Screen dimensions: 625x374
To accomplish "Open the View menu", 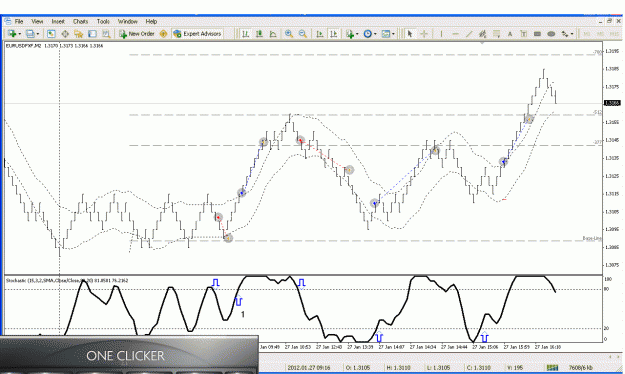I will click(37, 22).
